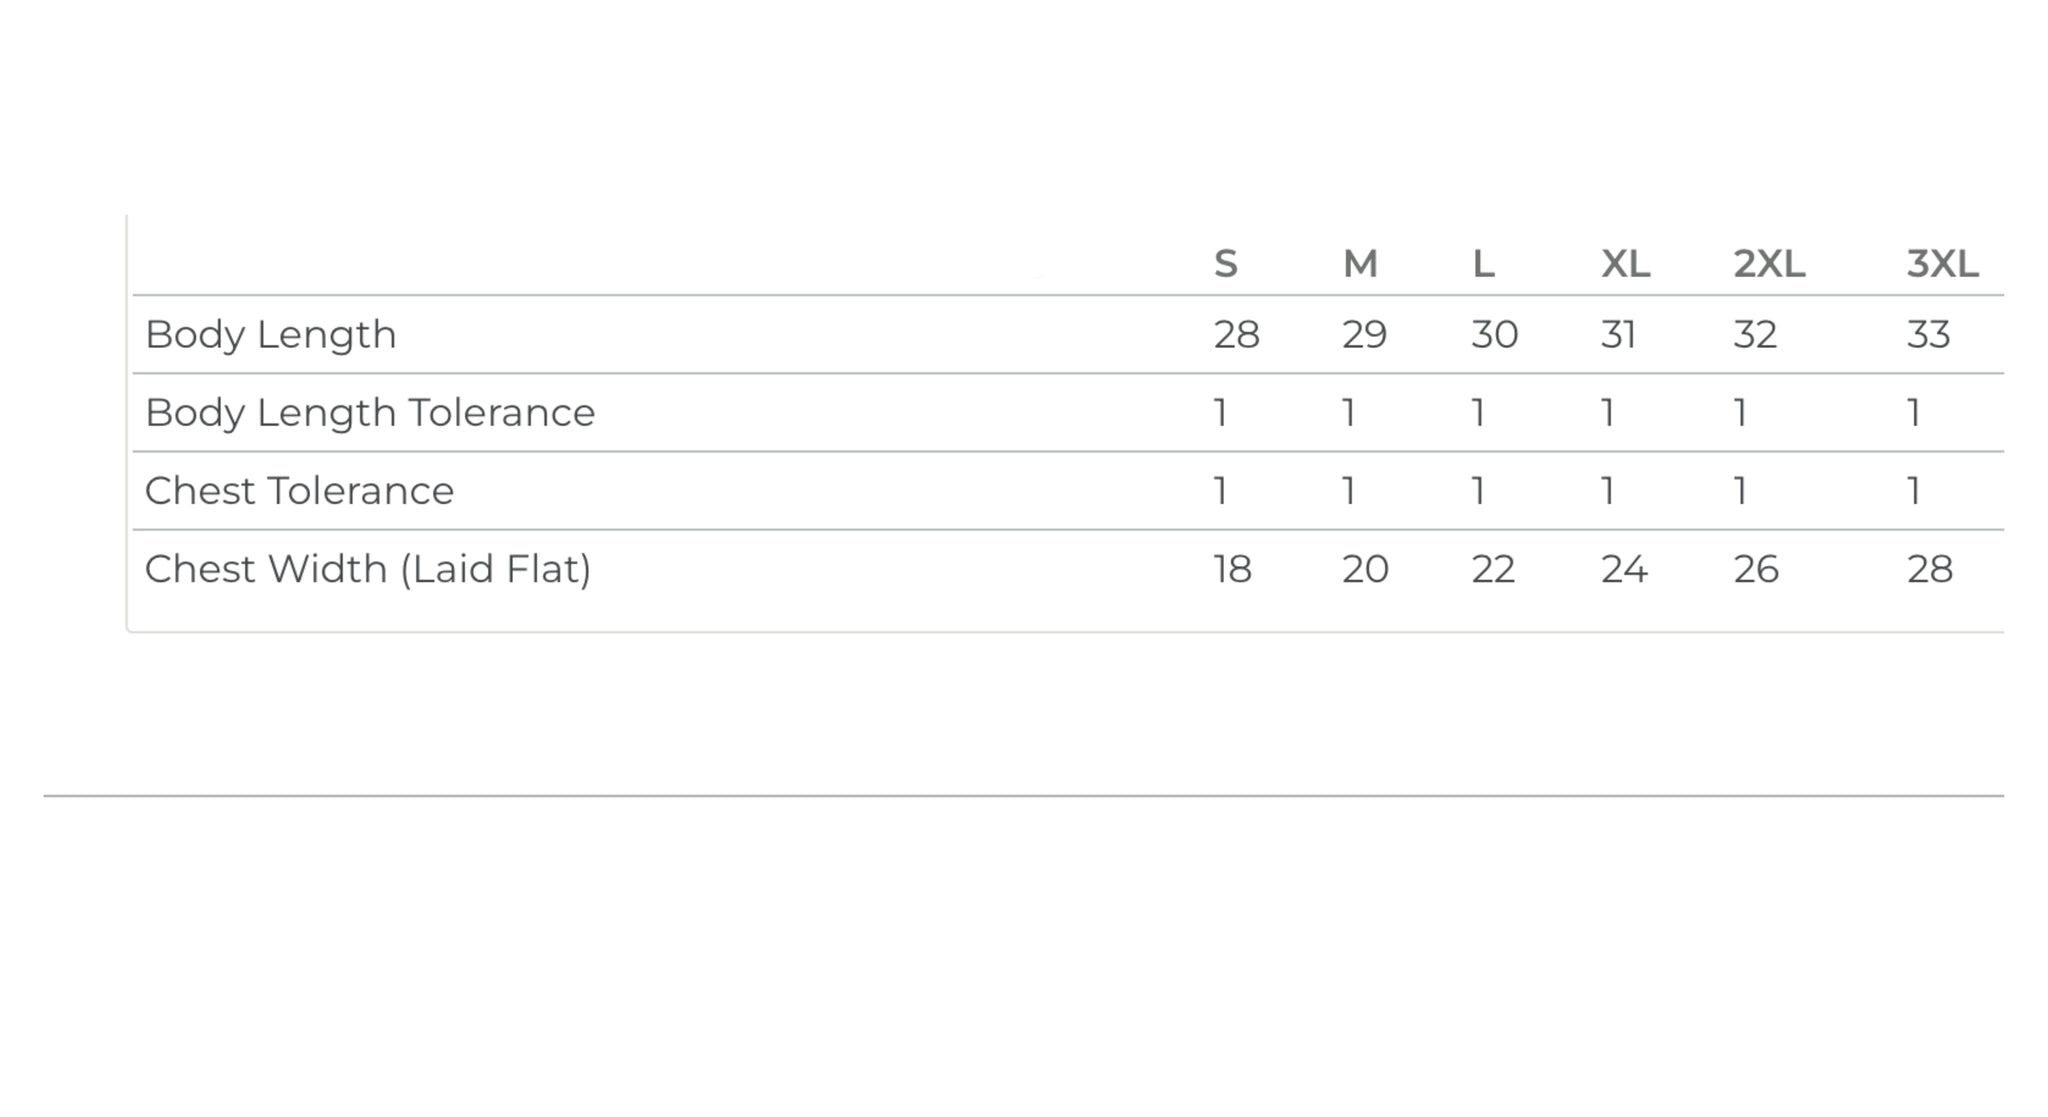
Task: Click chest width value 22 for L
Action: (1493, 570)
